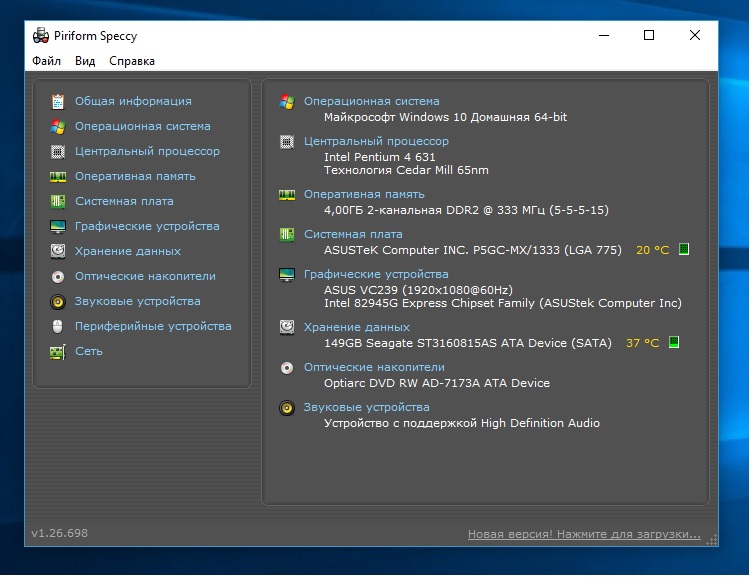Select Звуковые устройства in the sidebar

tap(138, 301)
